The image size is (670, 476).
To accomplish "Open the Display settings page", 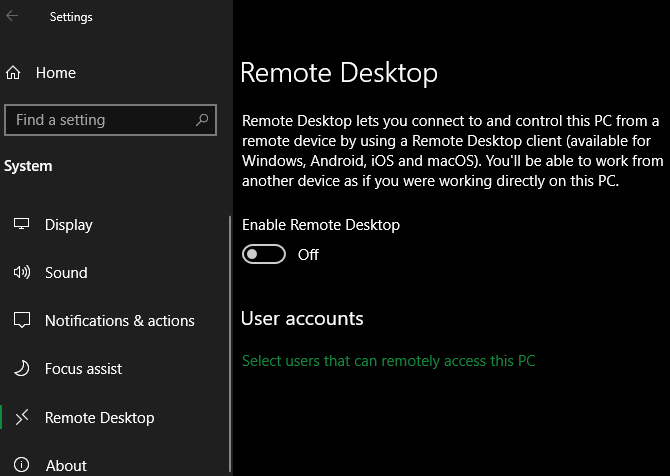I will coord(68,225).
